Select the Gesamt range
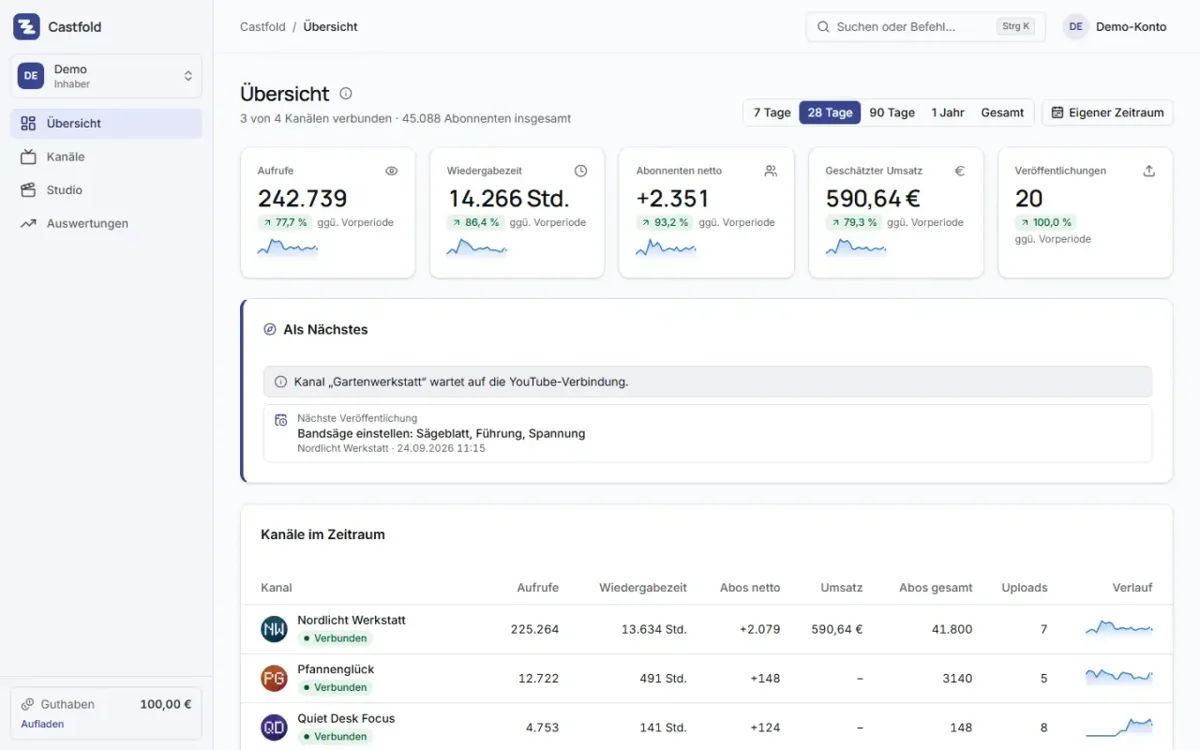 coord(1002,113)
